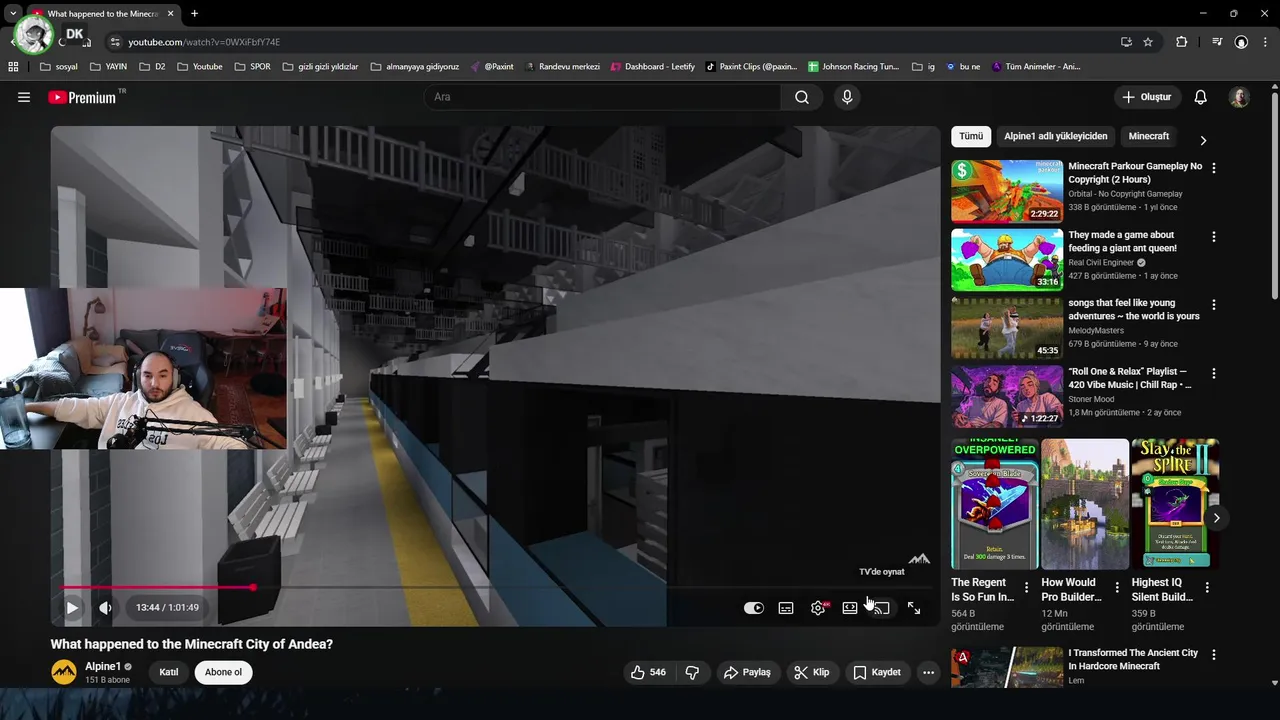Open more actions menu below video

pos(928,672)
